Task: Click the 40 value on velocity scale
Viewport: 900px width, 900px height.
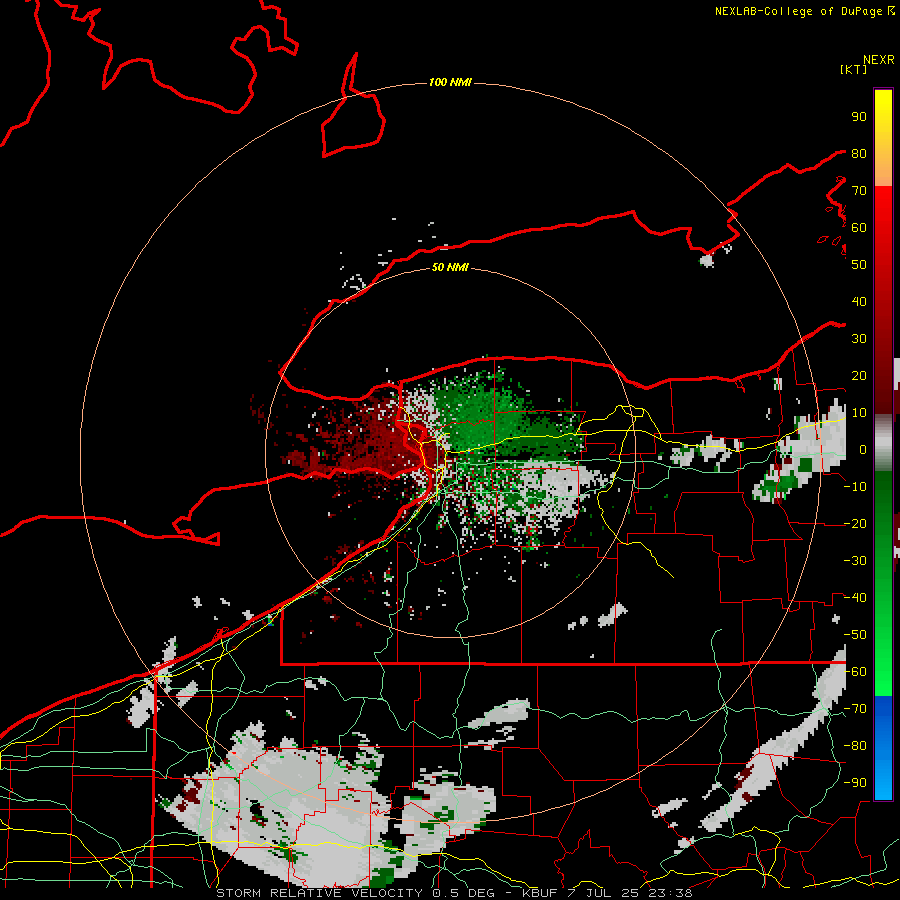Action: [x=859, y=301]
